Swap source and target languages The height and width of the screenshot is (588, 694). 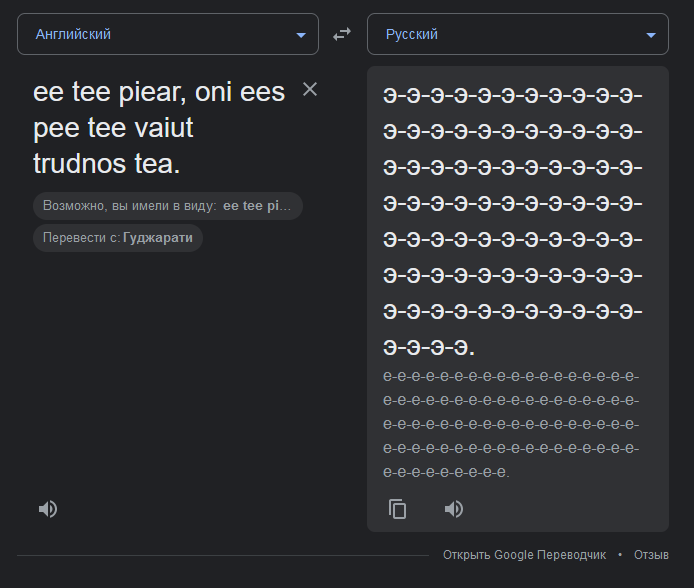pos(342,34)
